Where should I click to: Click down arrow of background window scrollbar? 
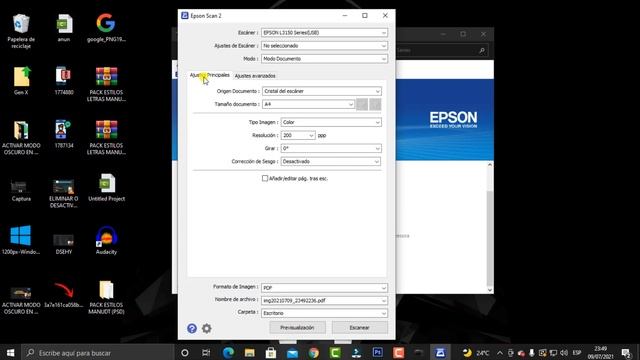click(490, 290)
